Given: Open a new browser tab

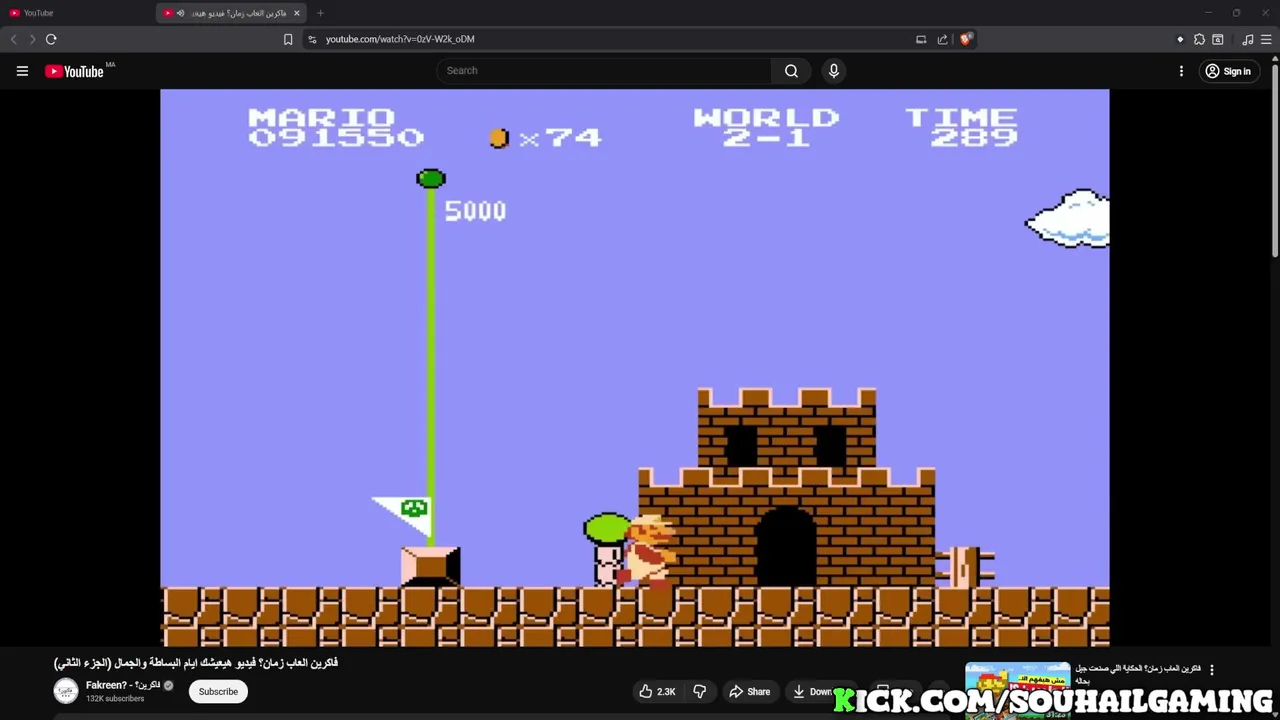Looking at the screenshot, I should coord(320,13).
